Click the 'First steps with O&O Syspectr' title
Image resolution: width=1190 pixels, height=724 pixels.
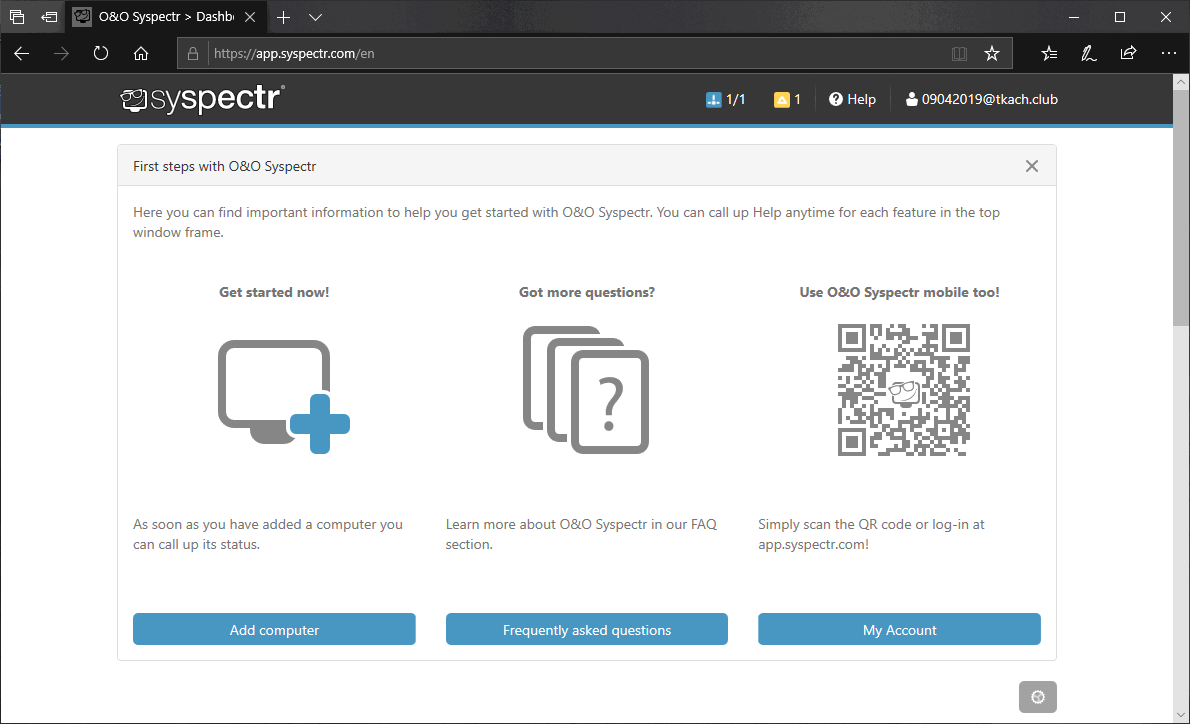pos(225,166)
